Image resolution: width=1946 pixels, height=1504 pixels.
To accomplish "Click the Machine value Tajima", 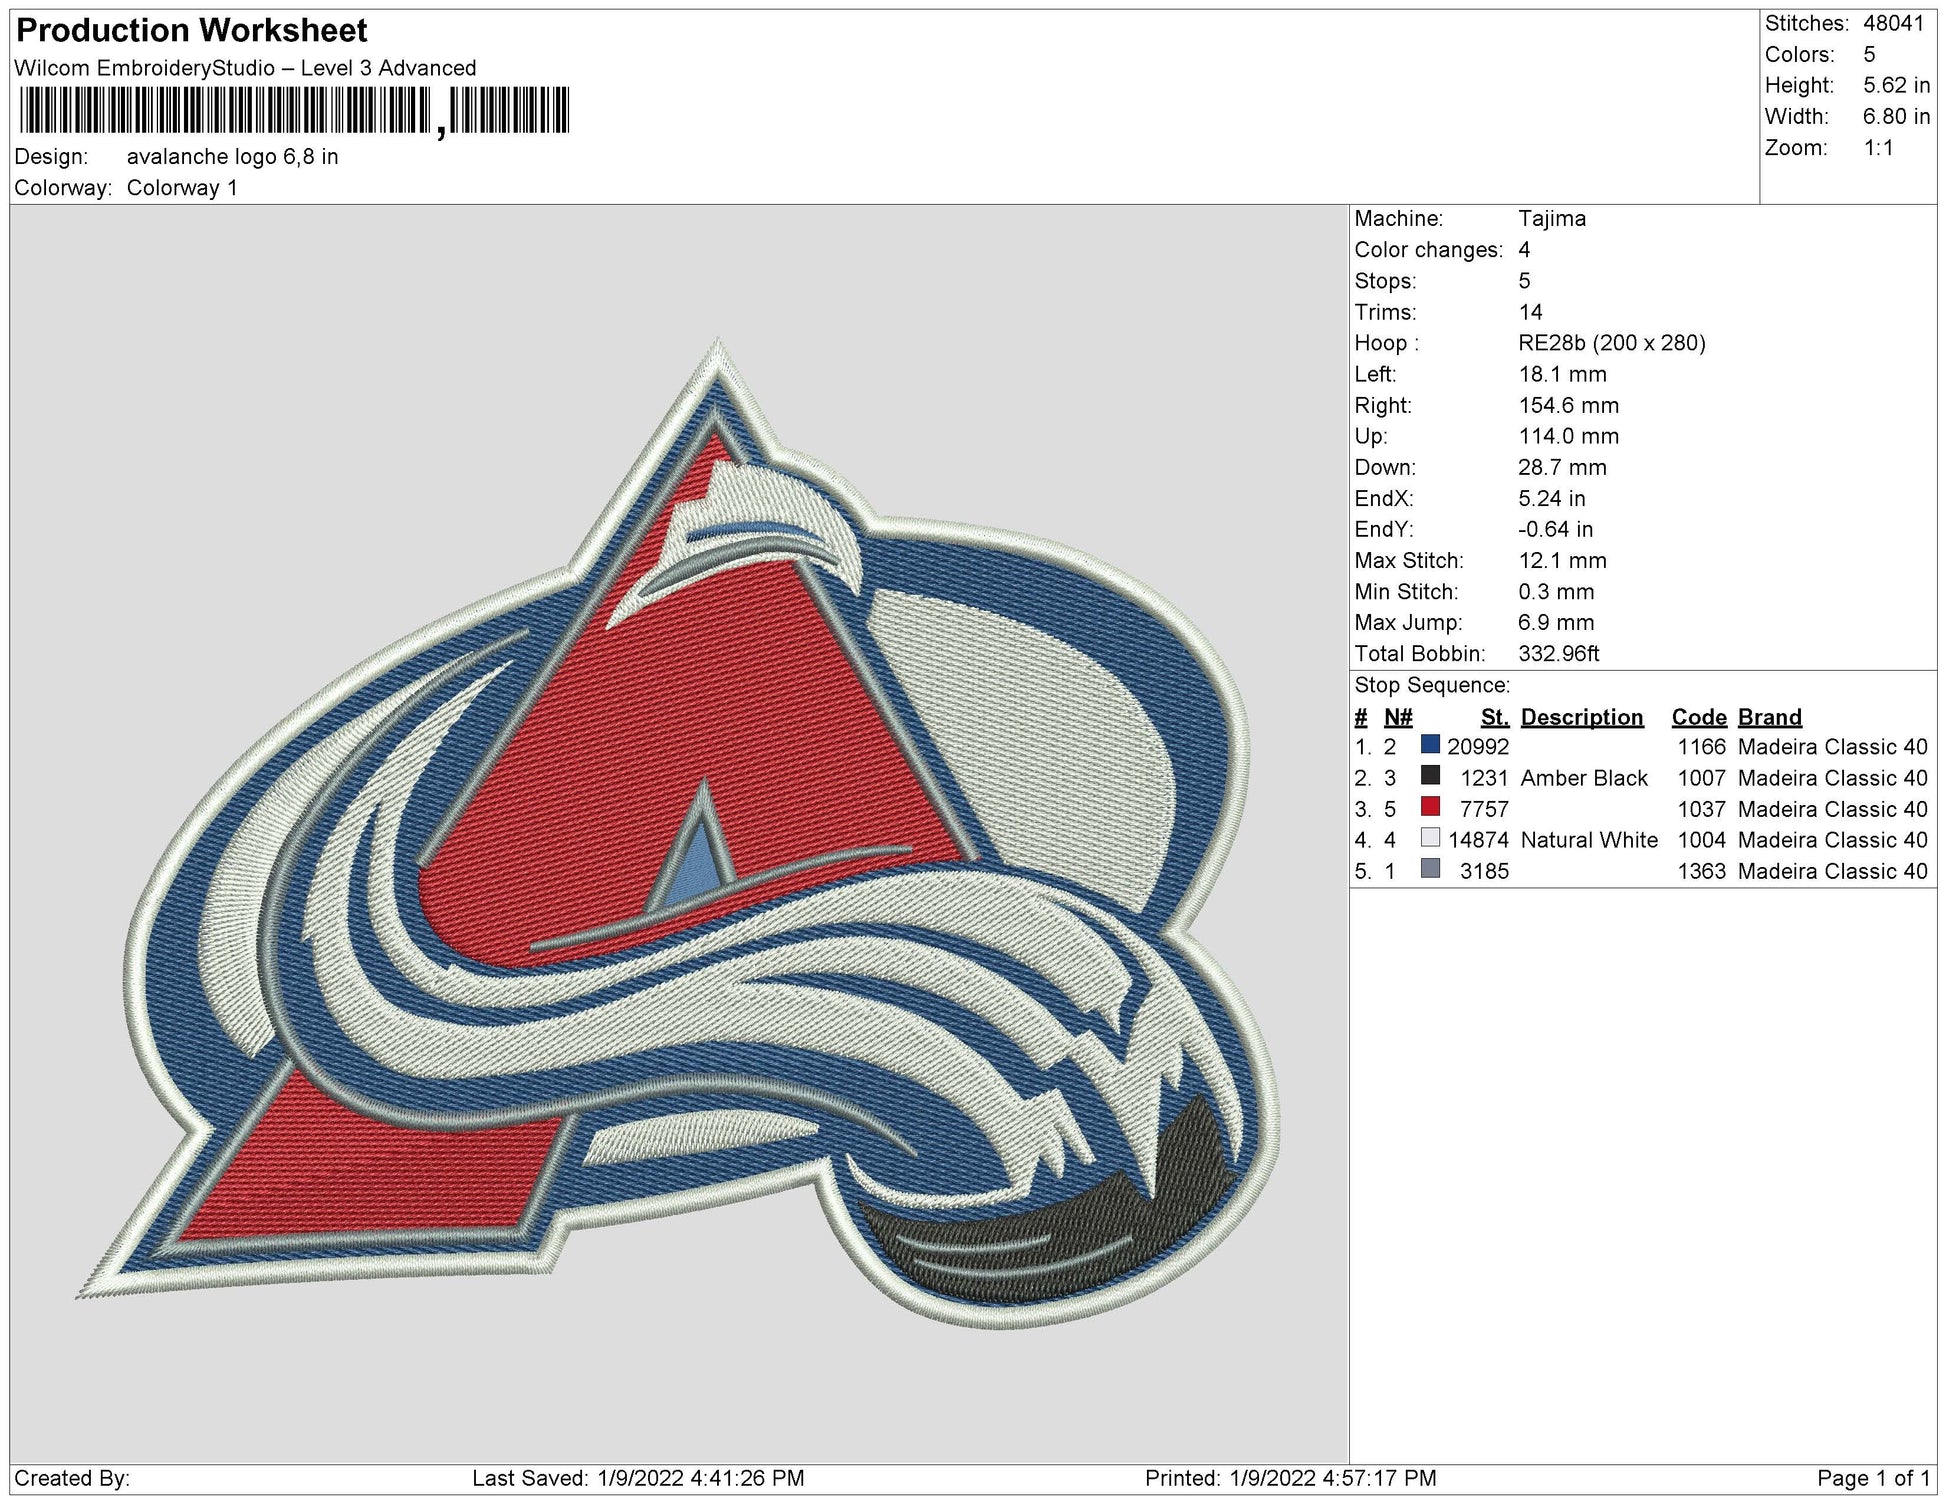I will [x=1551, y=219].
